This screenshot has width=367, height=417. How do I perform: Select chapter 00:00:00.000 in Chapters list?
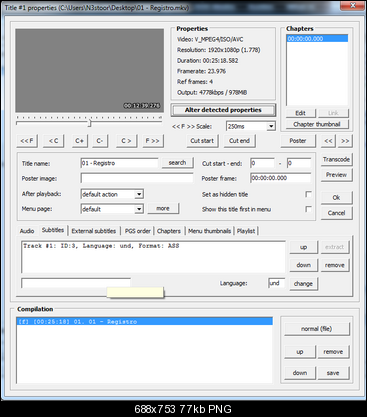(317, 39)
